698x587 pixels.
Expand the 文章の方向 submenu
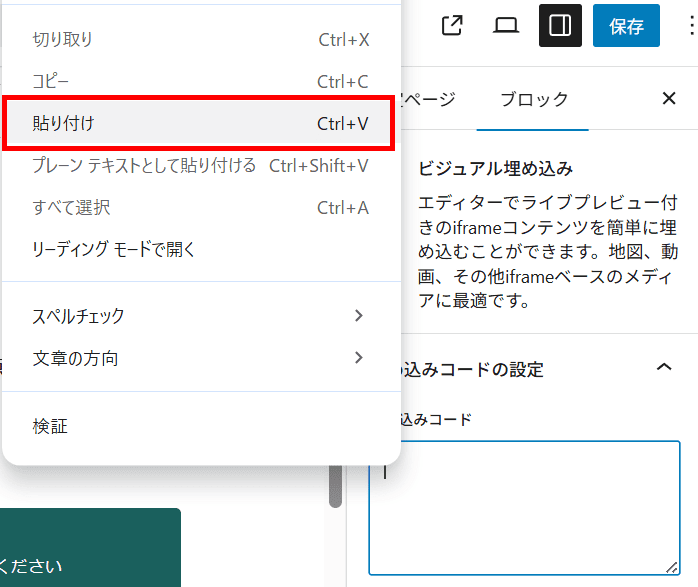200,358
